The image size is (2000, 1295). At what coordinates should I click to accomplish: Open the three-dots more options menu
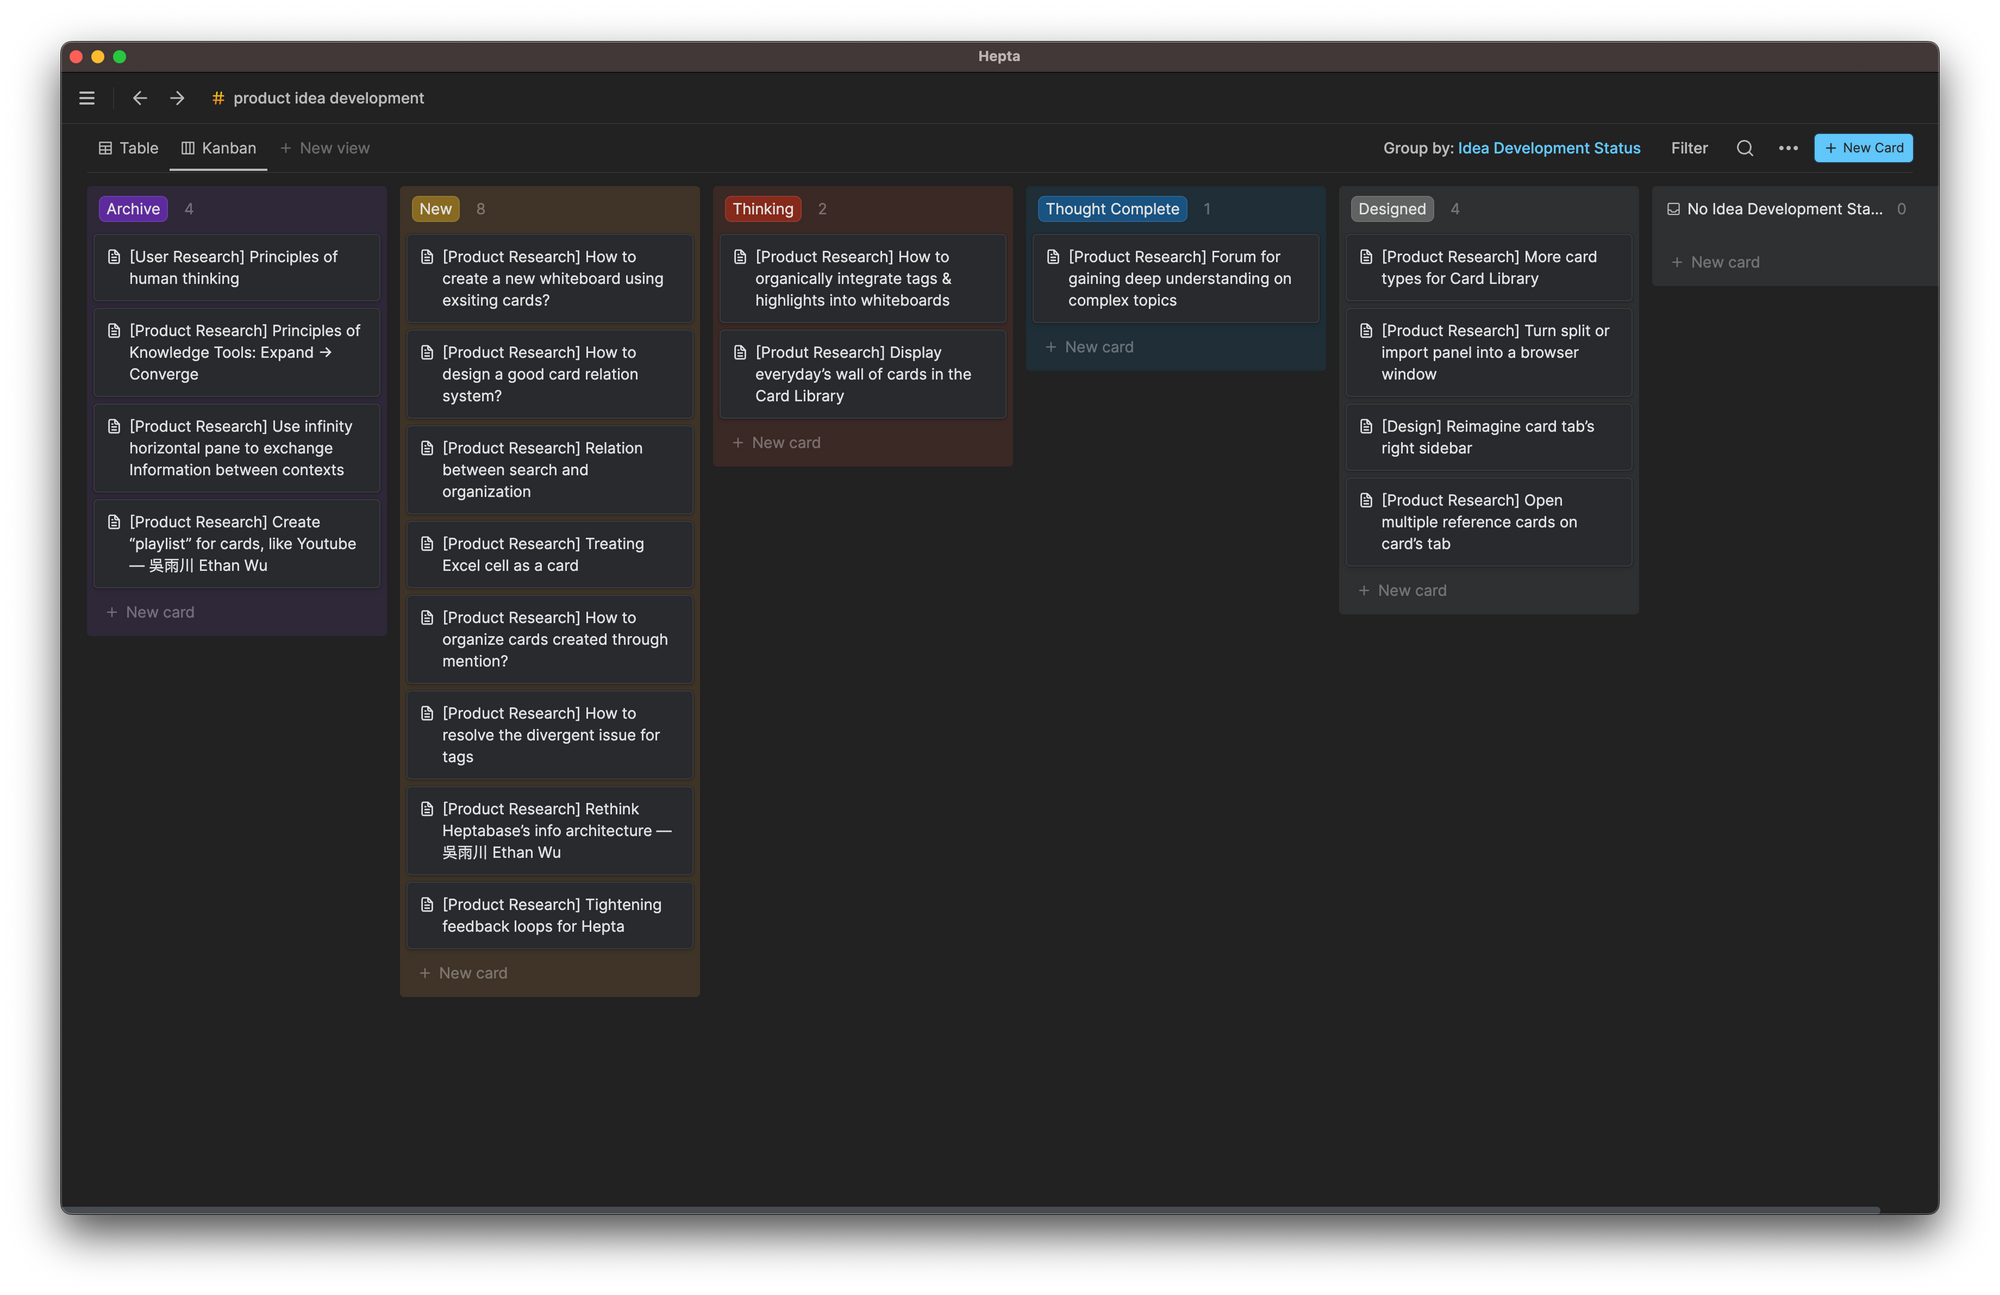(x=1788, y=148)
